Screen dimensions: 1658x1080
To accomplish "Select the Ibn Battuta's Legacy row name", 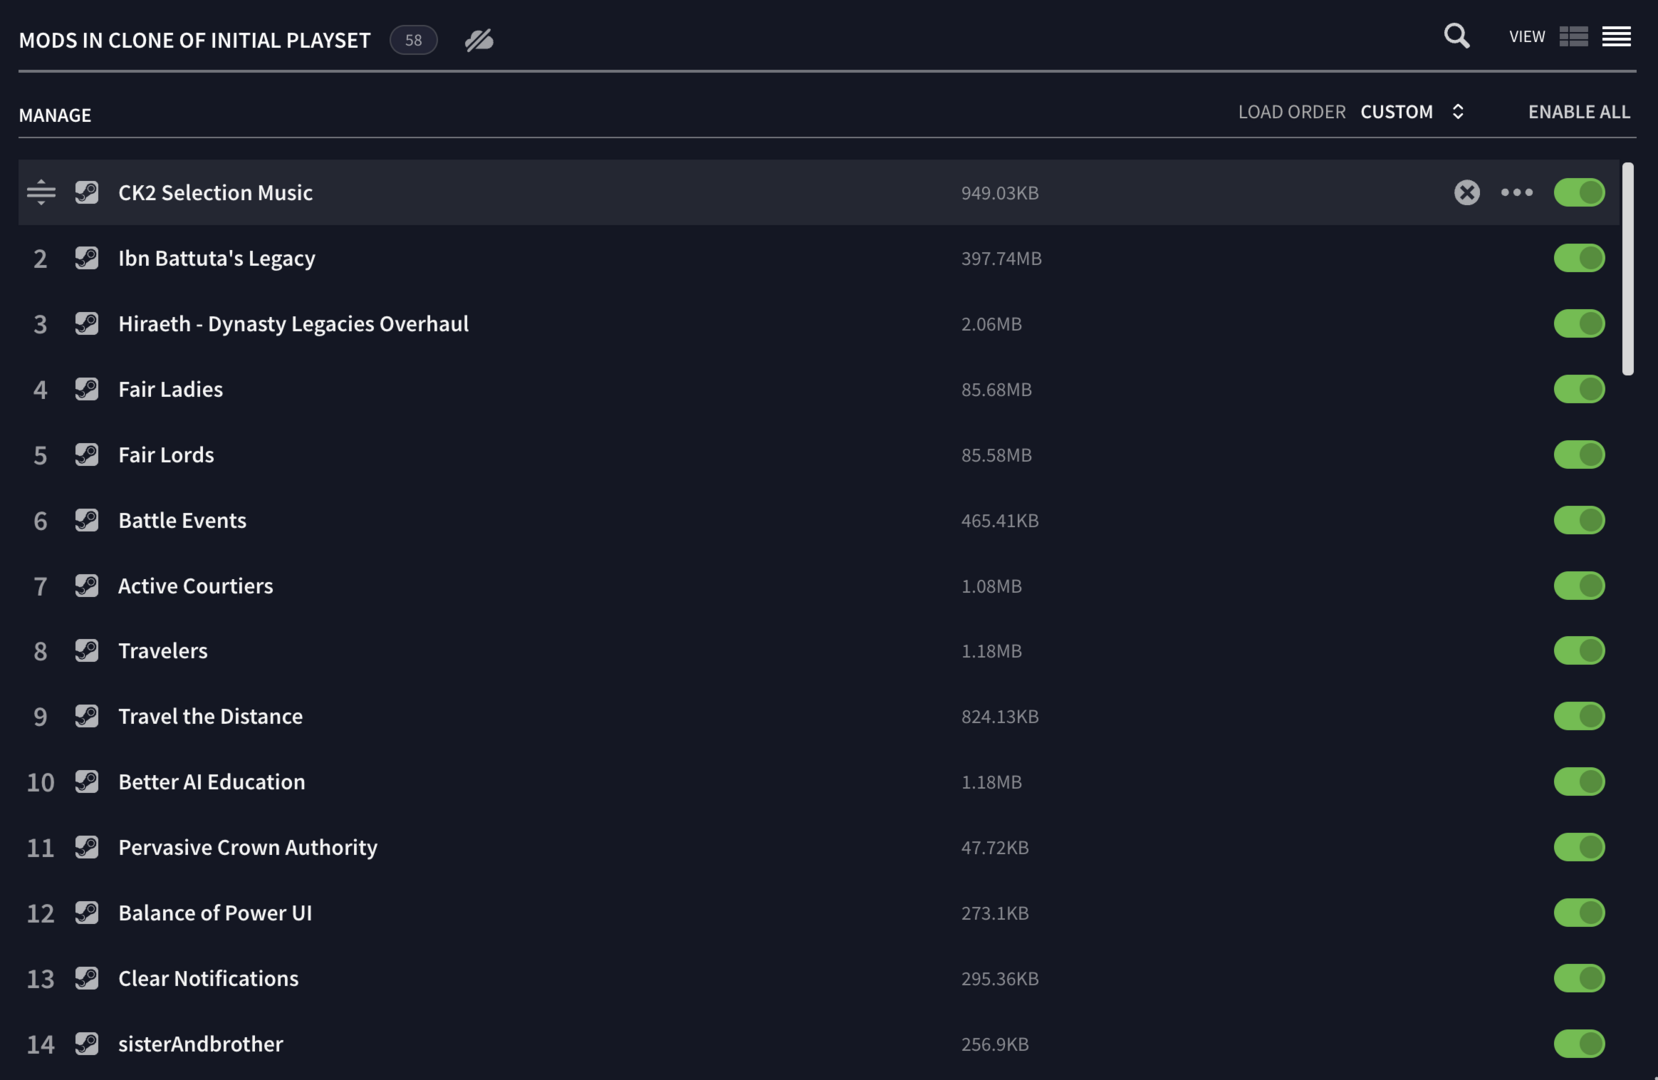I will [217, 258].
